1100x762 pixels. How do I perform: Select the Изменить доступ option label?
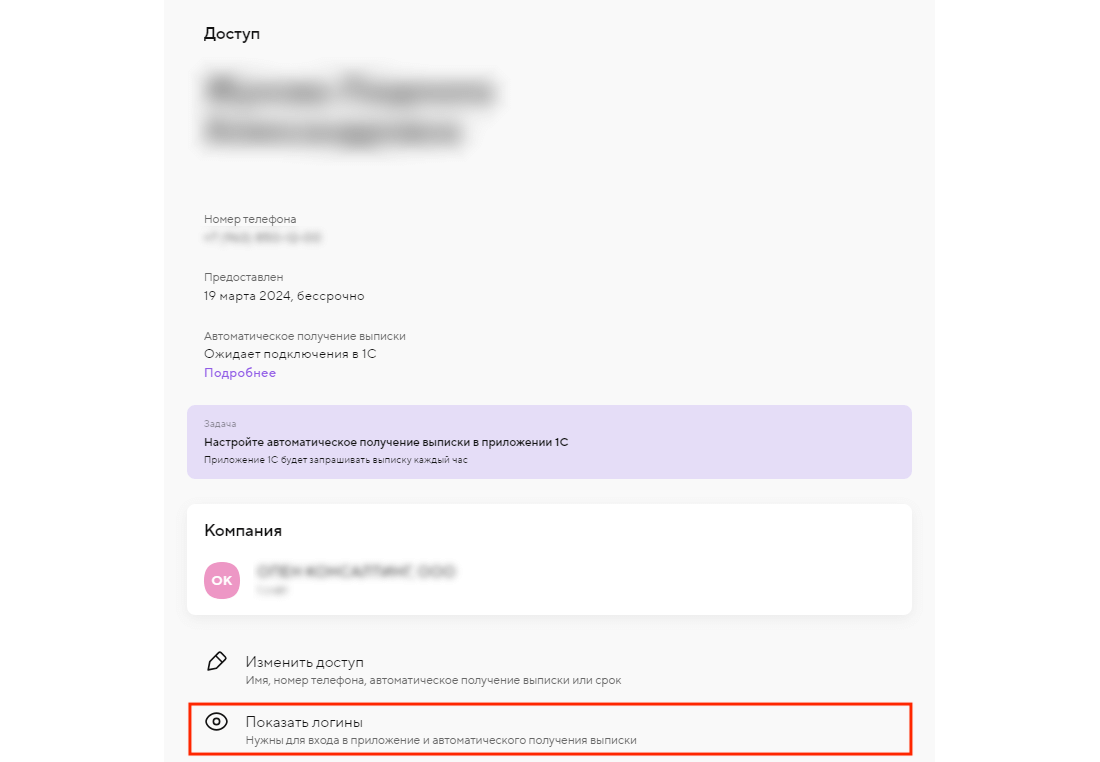(305, 662)
